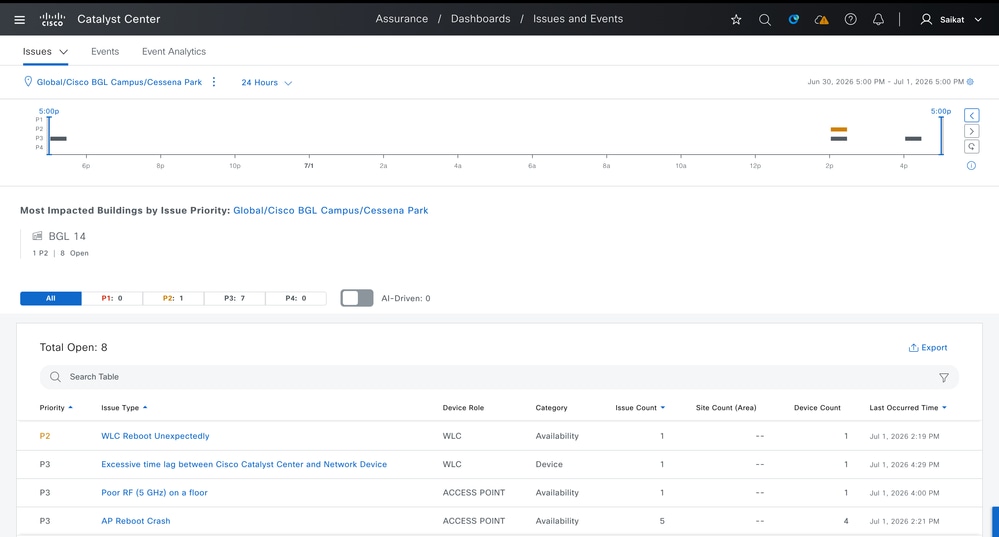
Task: View cloud warning status icon
Action: 822,20
